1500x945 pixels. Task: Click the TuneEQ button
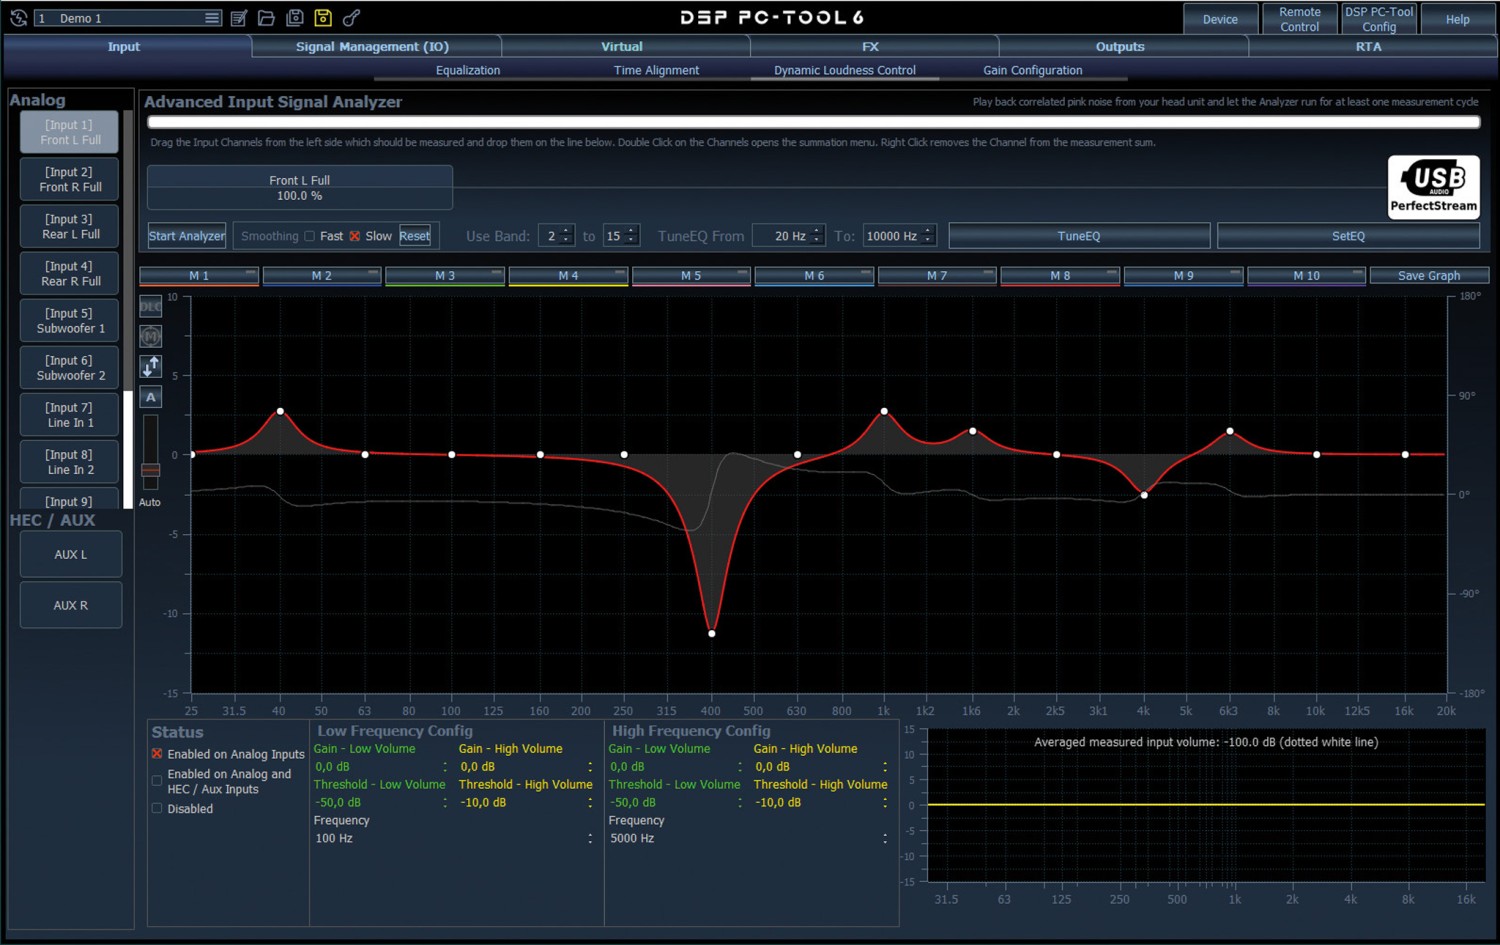[1079, 236]
